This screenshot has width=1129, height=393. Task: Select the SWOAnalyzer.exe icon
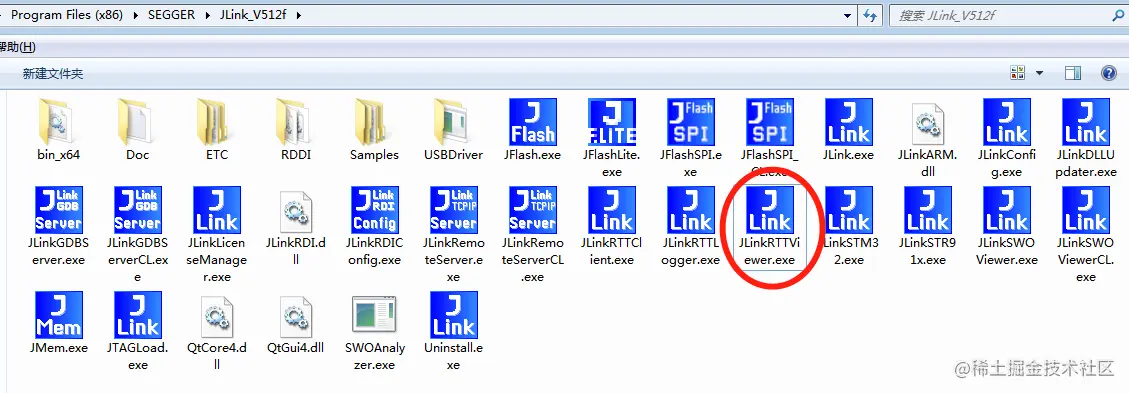pos(374,315)
